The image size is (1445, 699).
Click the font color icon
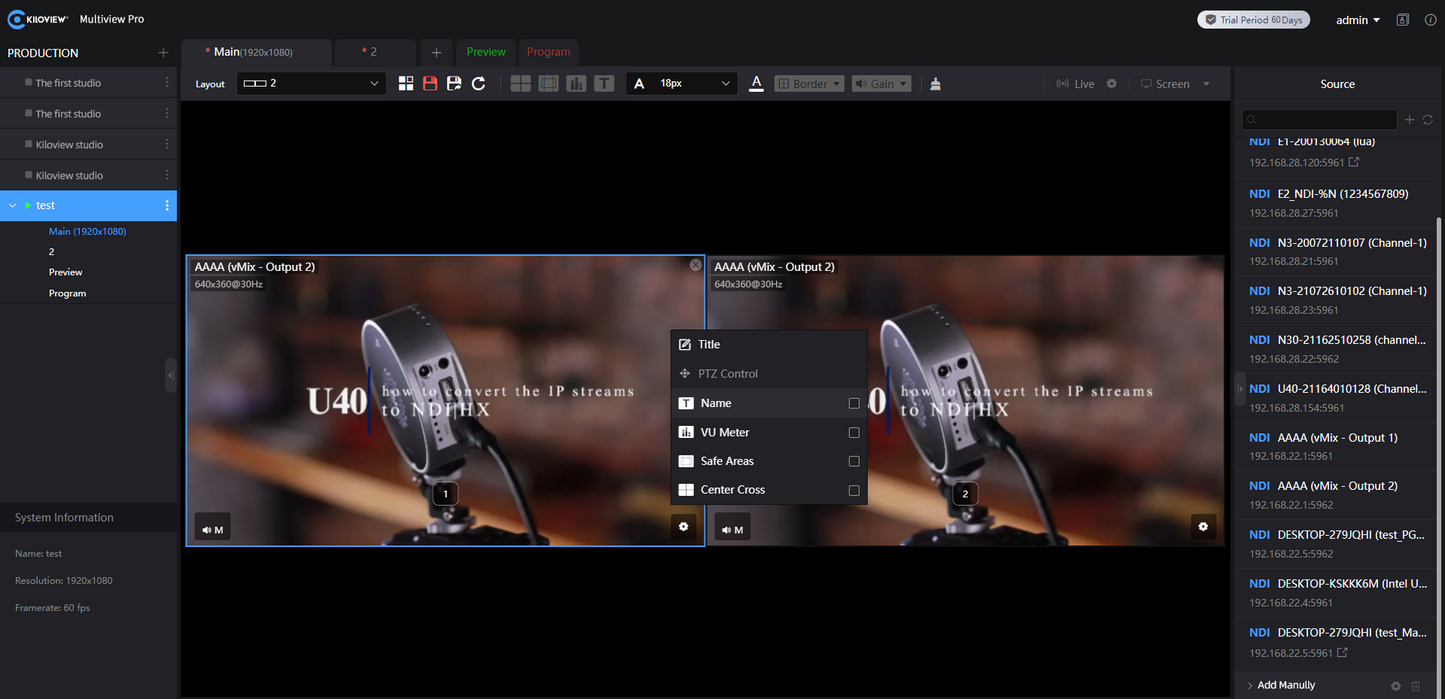[756, 83]
